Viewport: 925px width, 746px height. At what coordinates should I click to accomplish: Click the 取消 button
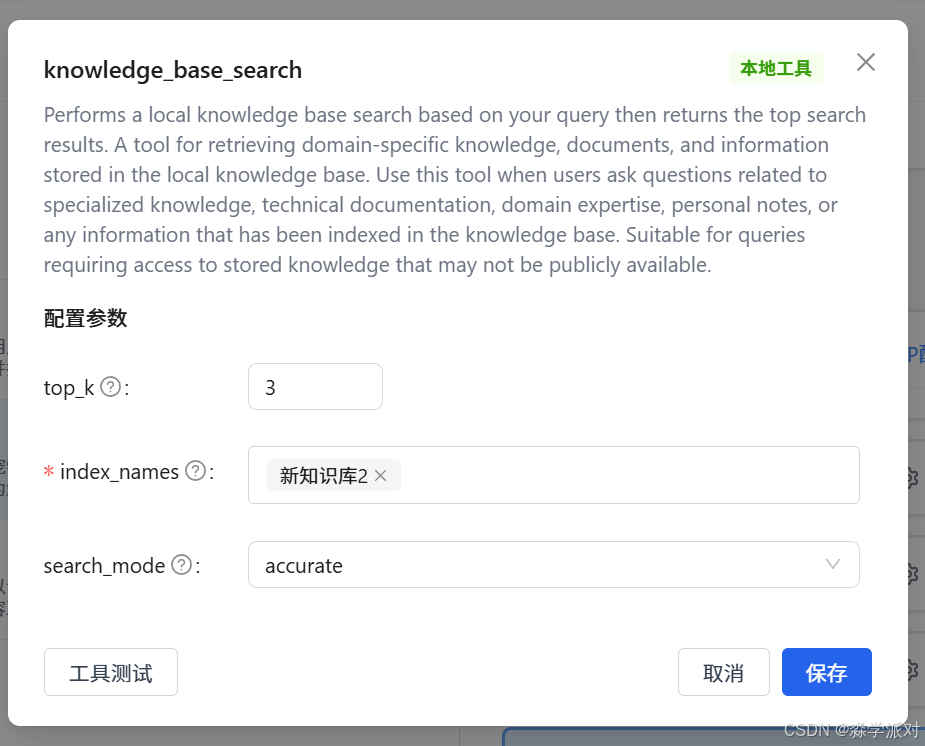tap(724, 672)
